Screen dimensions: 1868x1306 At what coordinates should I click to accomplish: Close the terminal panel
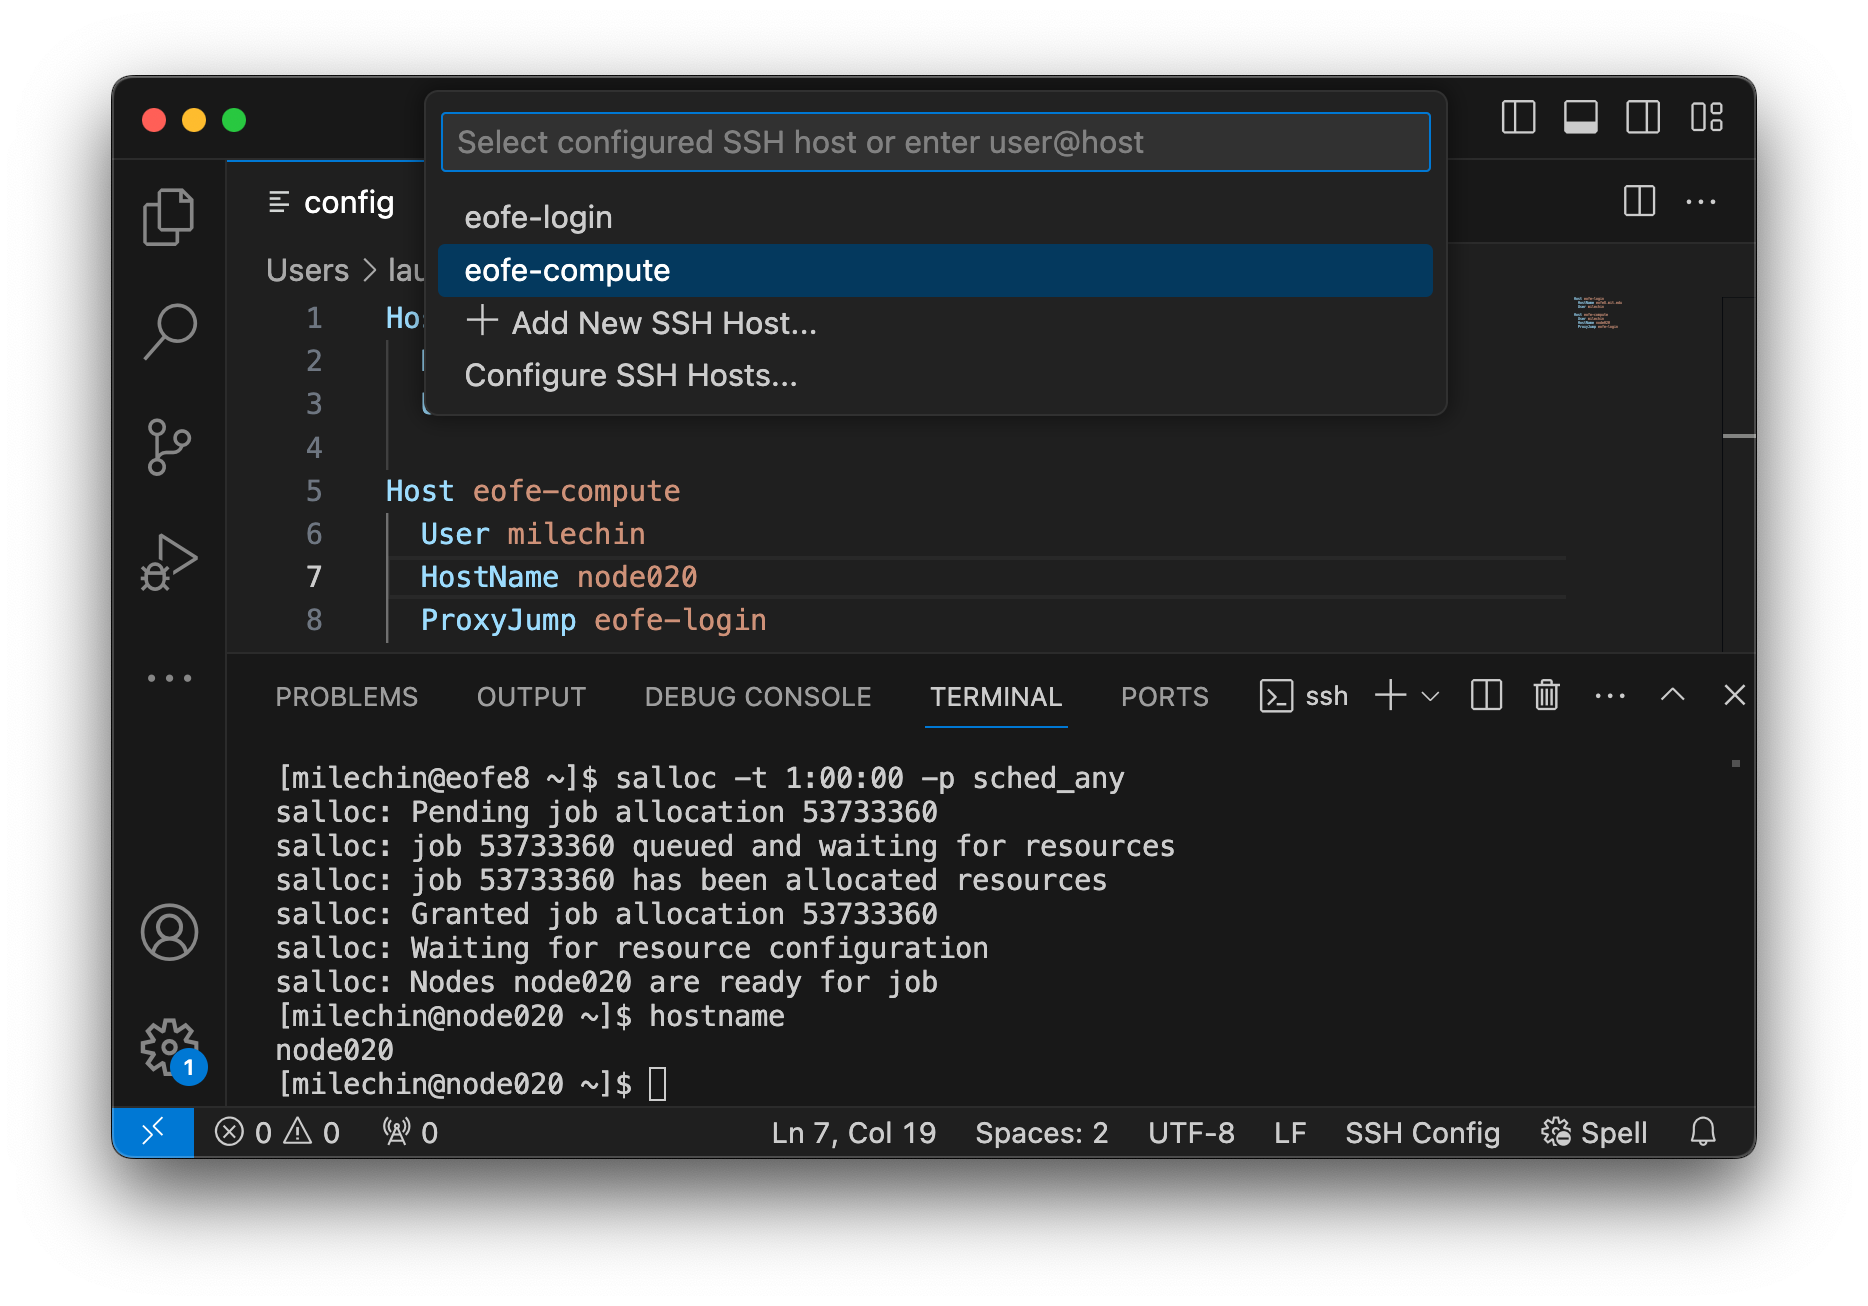[x=1734, y=695]
